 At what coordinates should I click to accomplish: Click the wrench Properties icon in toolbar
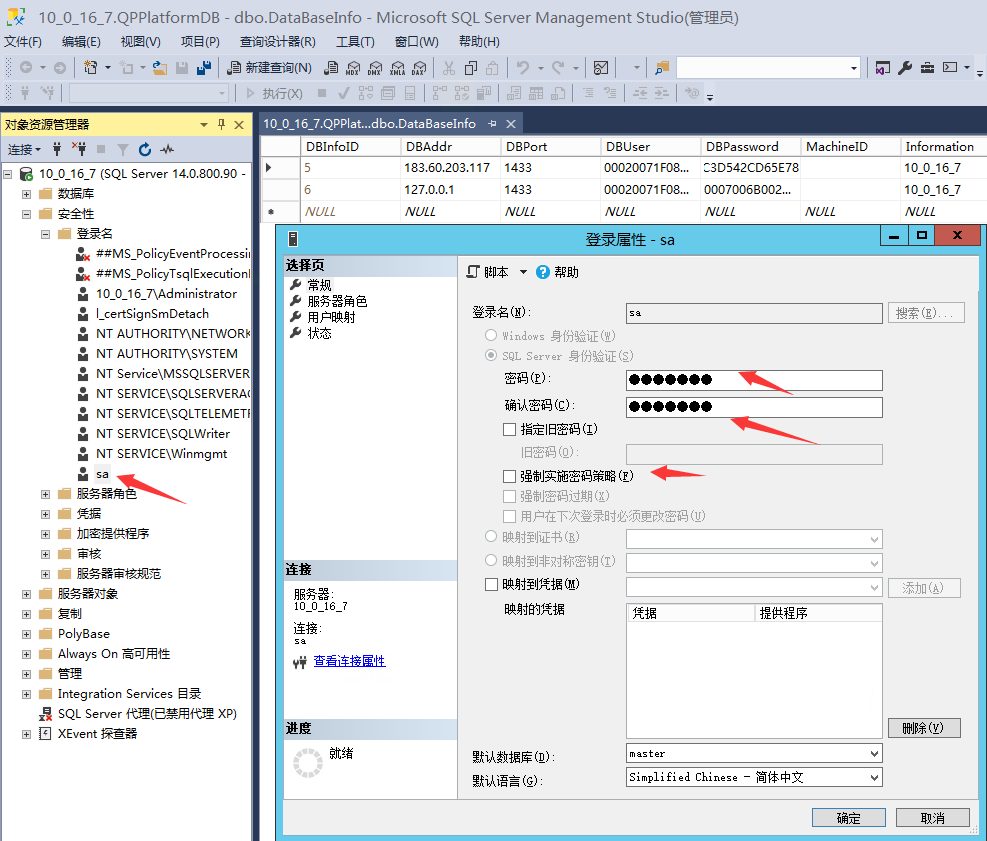coord(905,68)
